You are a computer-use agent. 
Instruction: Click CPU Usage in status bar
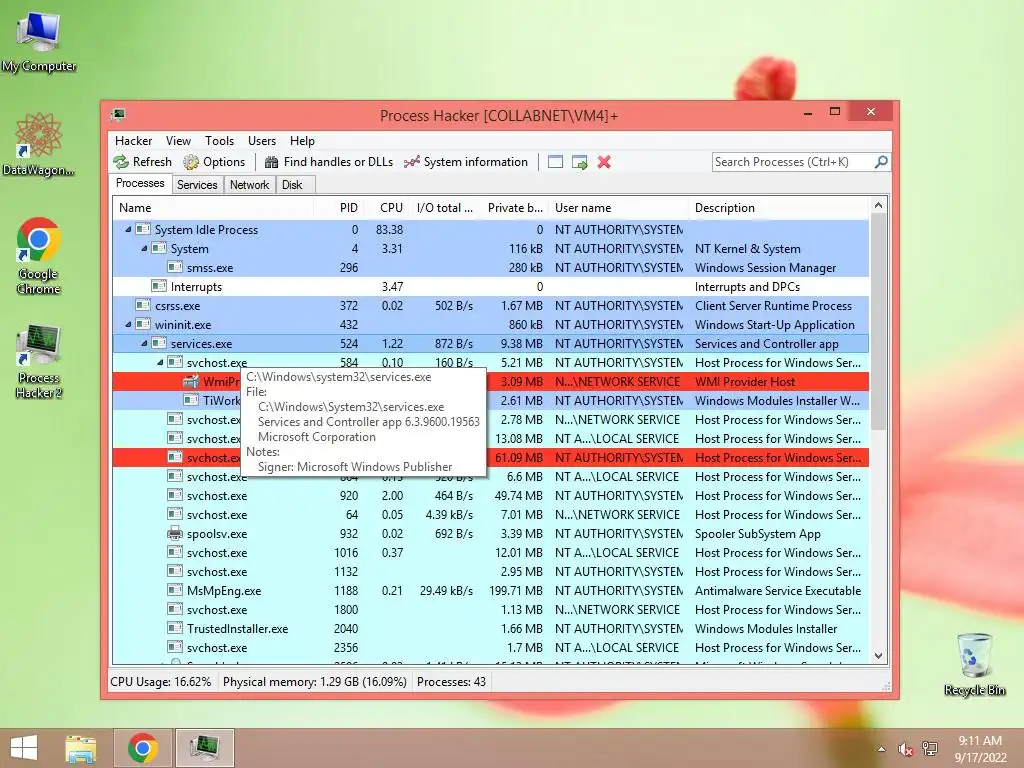click(161, 682)
